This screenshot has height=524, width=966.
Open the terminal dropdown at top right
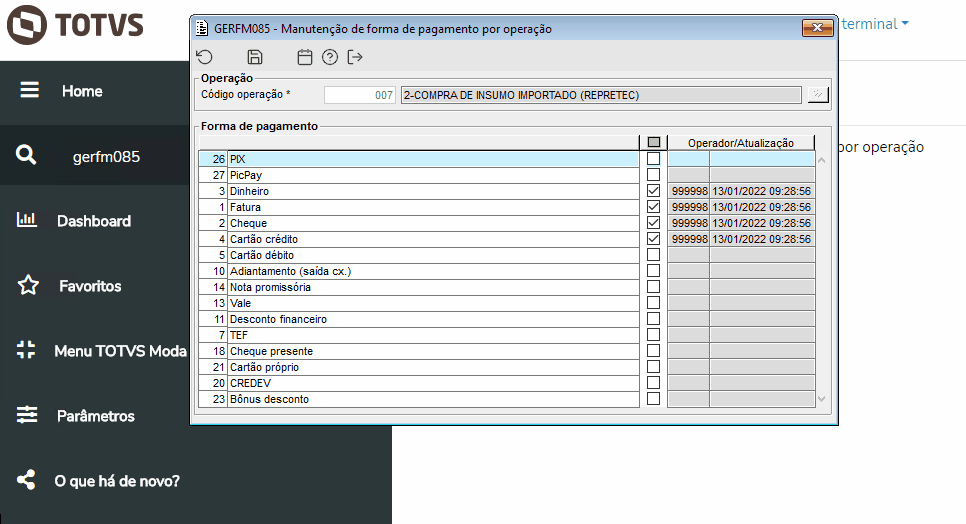click(x=875, y=24)
